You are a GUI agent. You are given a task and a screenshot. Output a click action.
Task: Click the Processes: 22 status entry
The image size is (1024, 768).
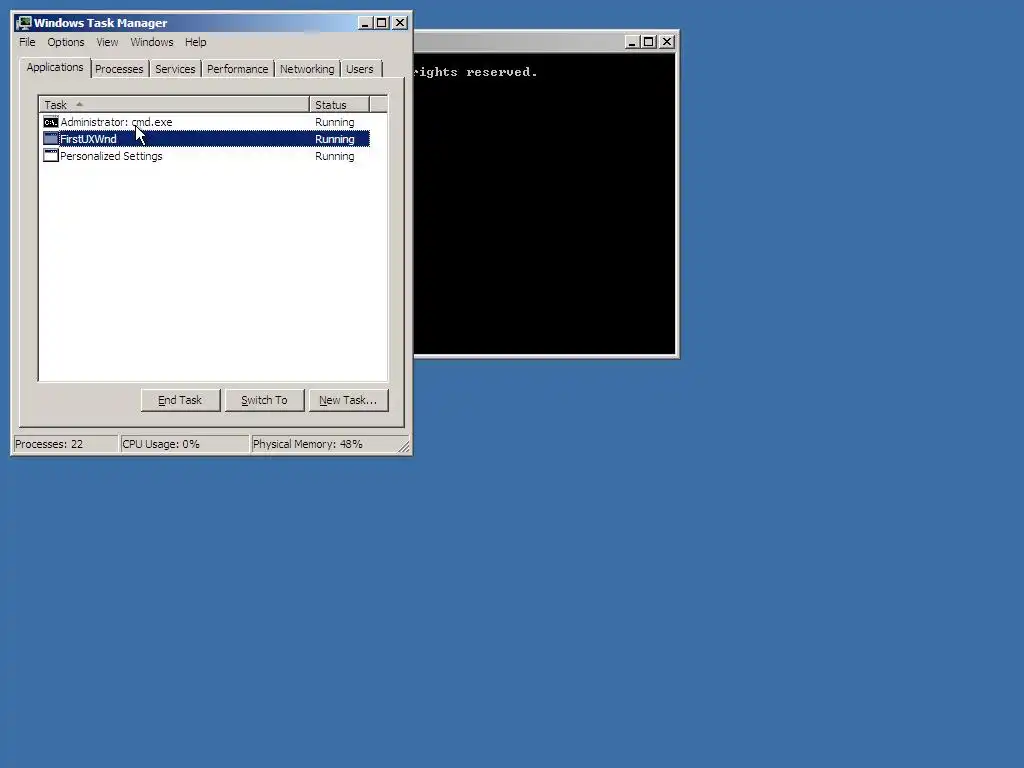(x=65, y=444)
